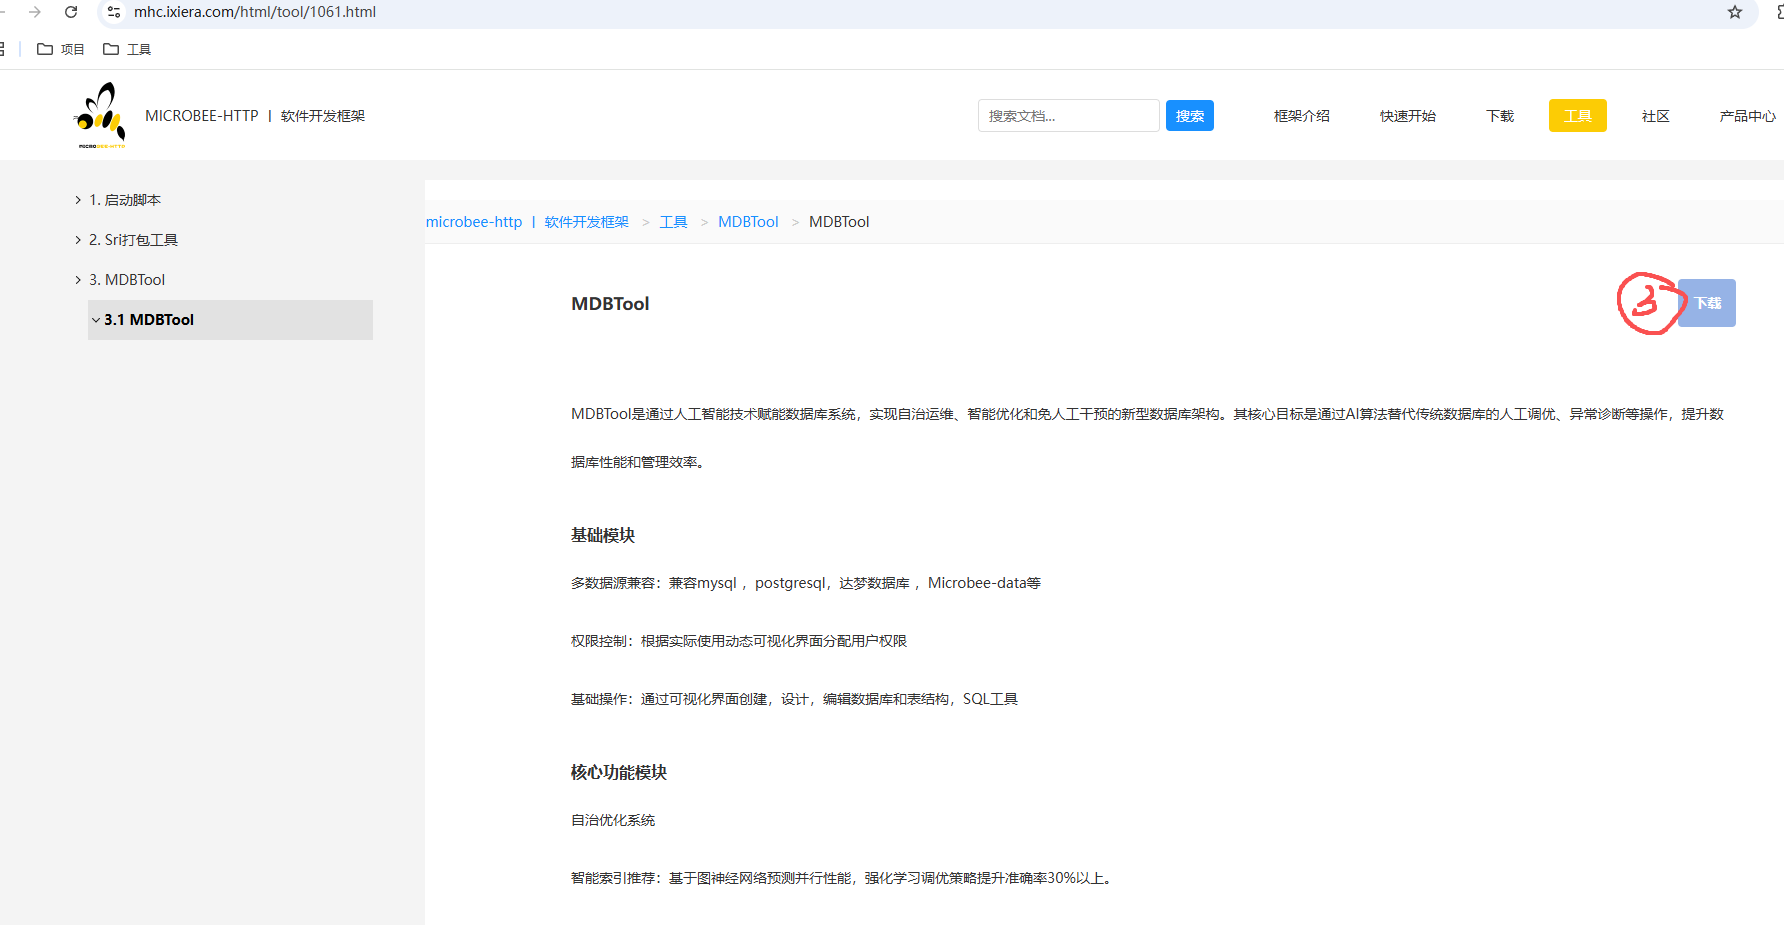This screenshot has height=925, width=1784.
Task: Open the 工具 bookmark folder
Action: coord(127,49)
